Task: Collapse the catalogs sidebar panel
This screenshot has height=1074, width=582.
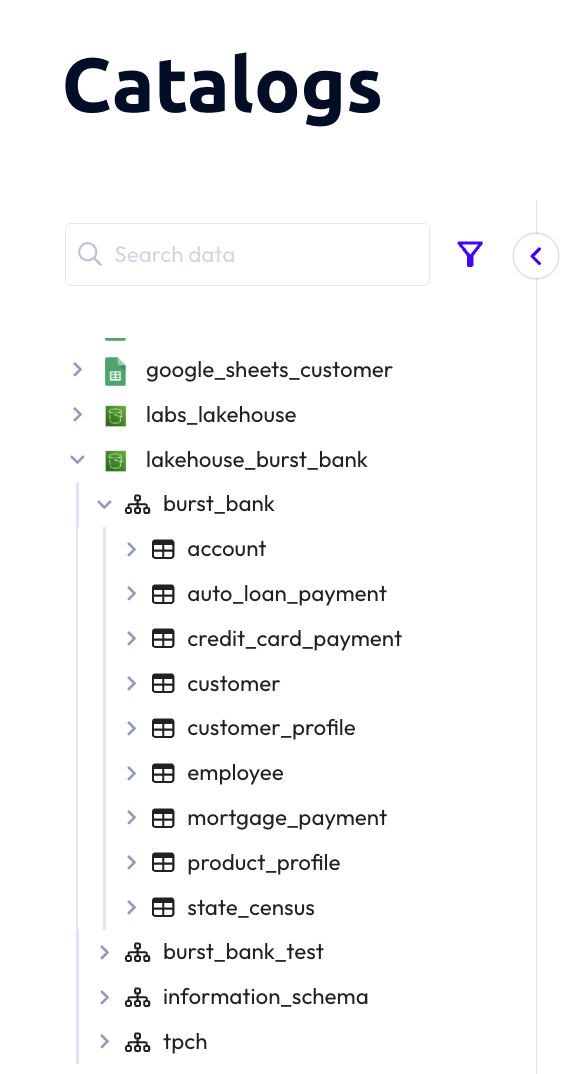Action: coord(536,256)
